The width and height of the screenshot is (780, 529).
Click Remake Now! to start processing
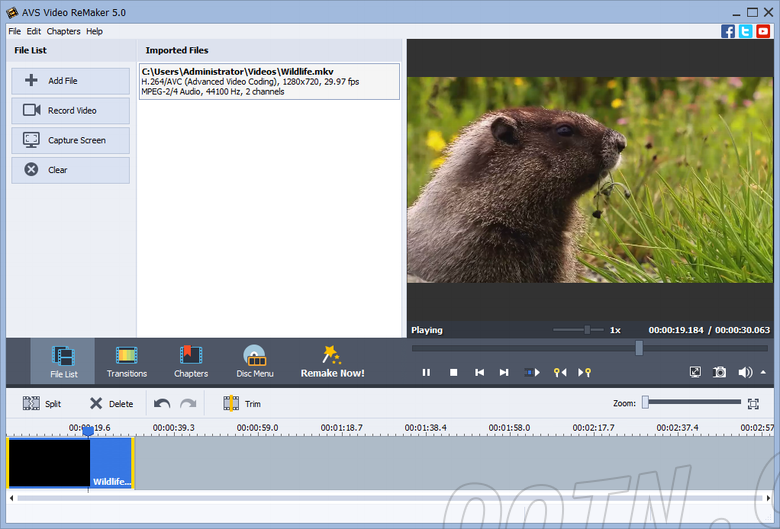coord(332,361)
